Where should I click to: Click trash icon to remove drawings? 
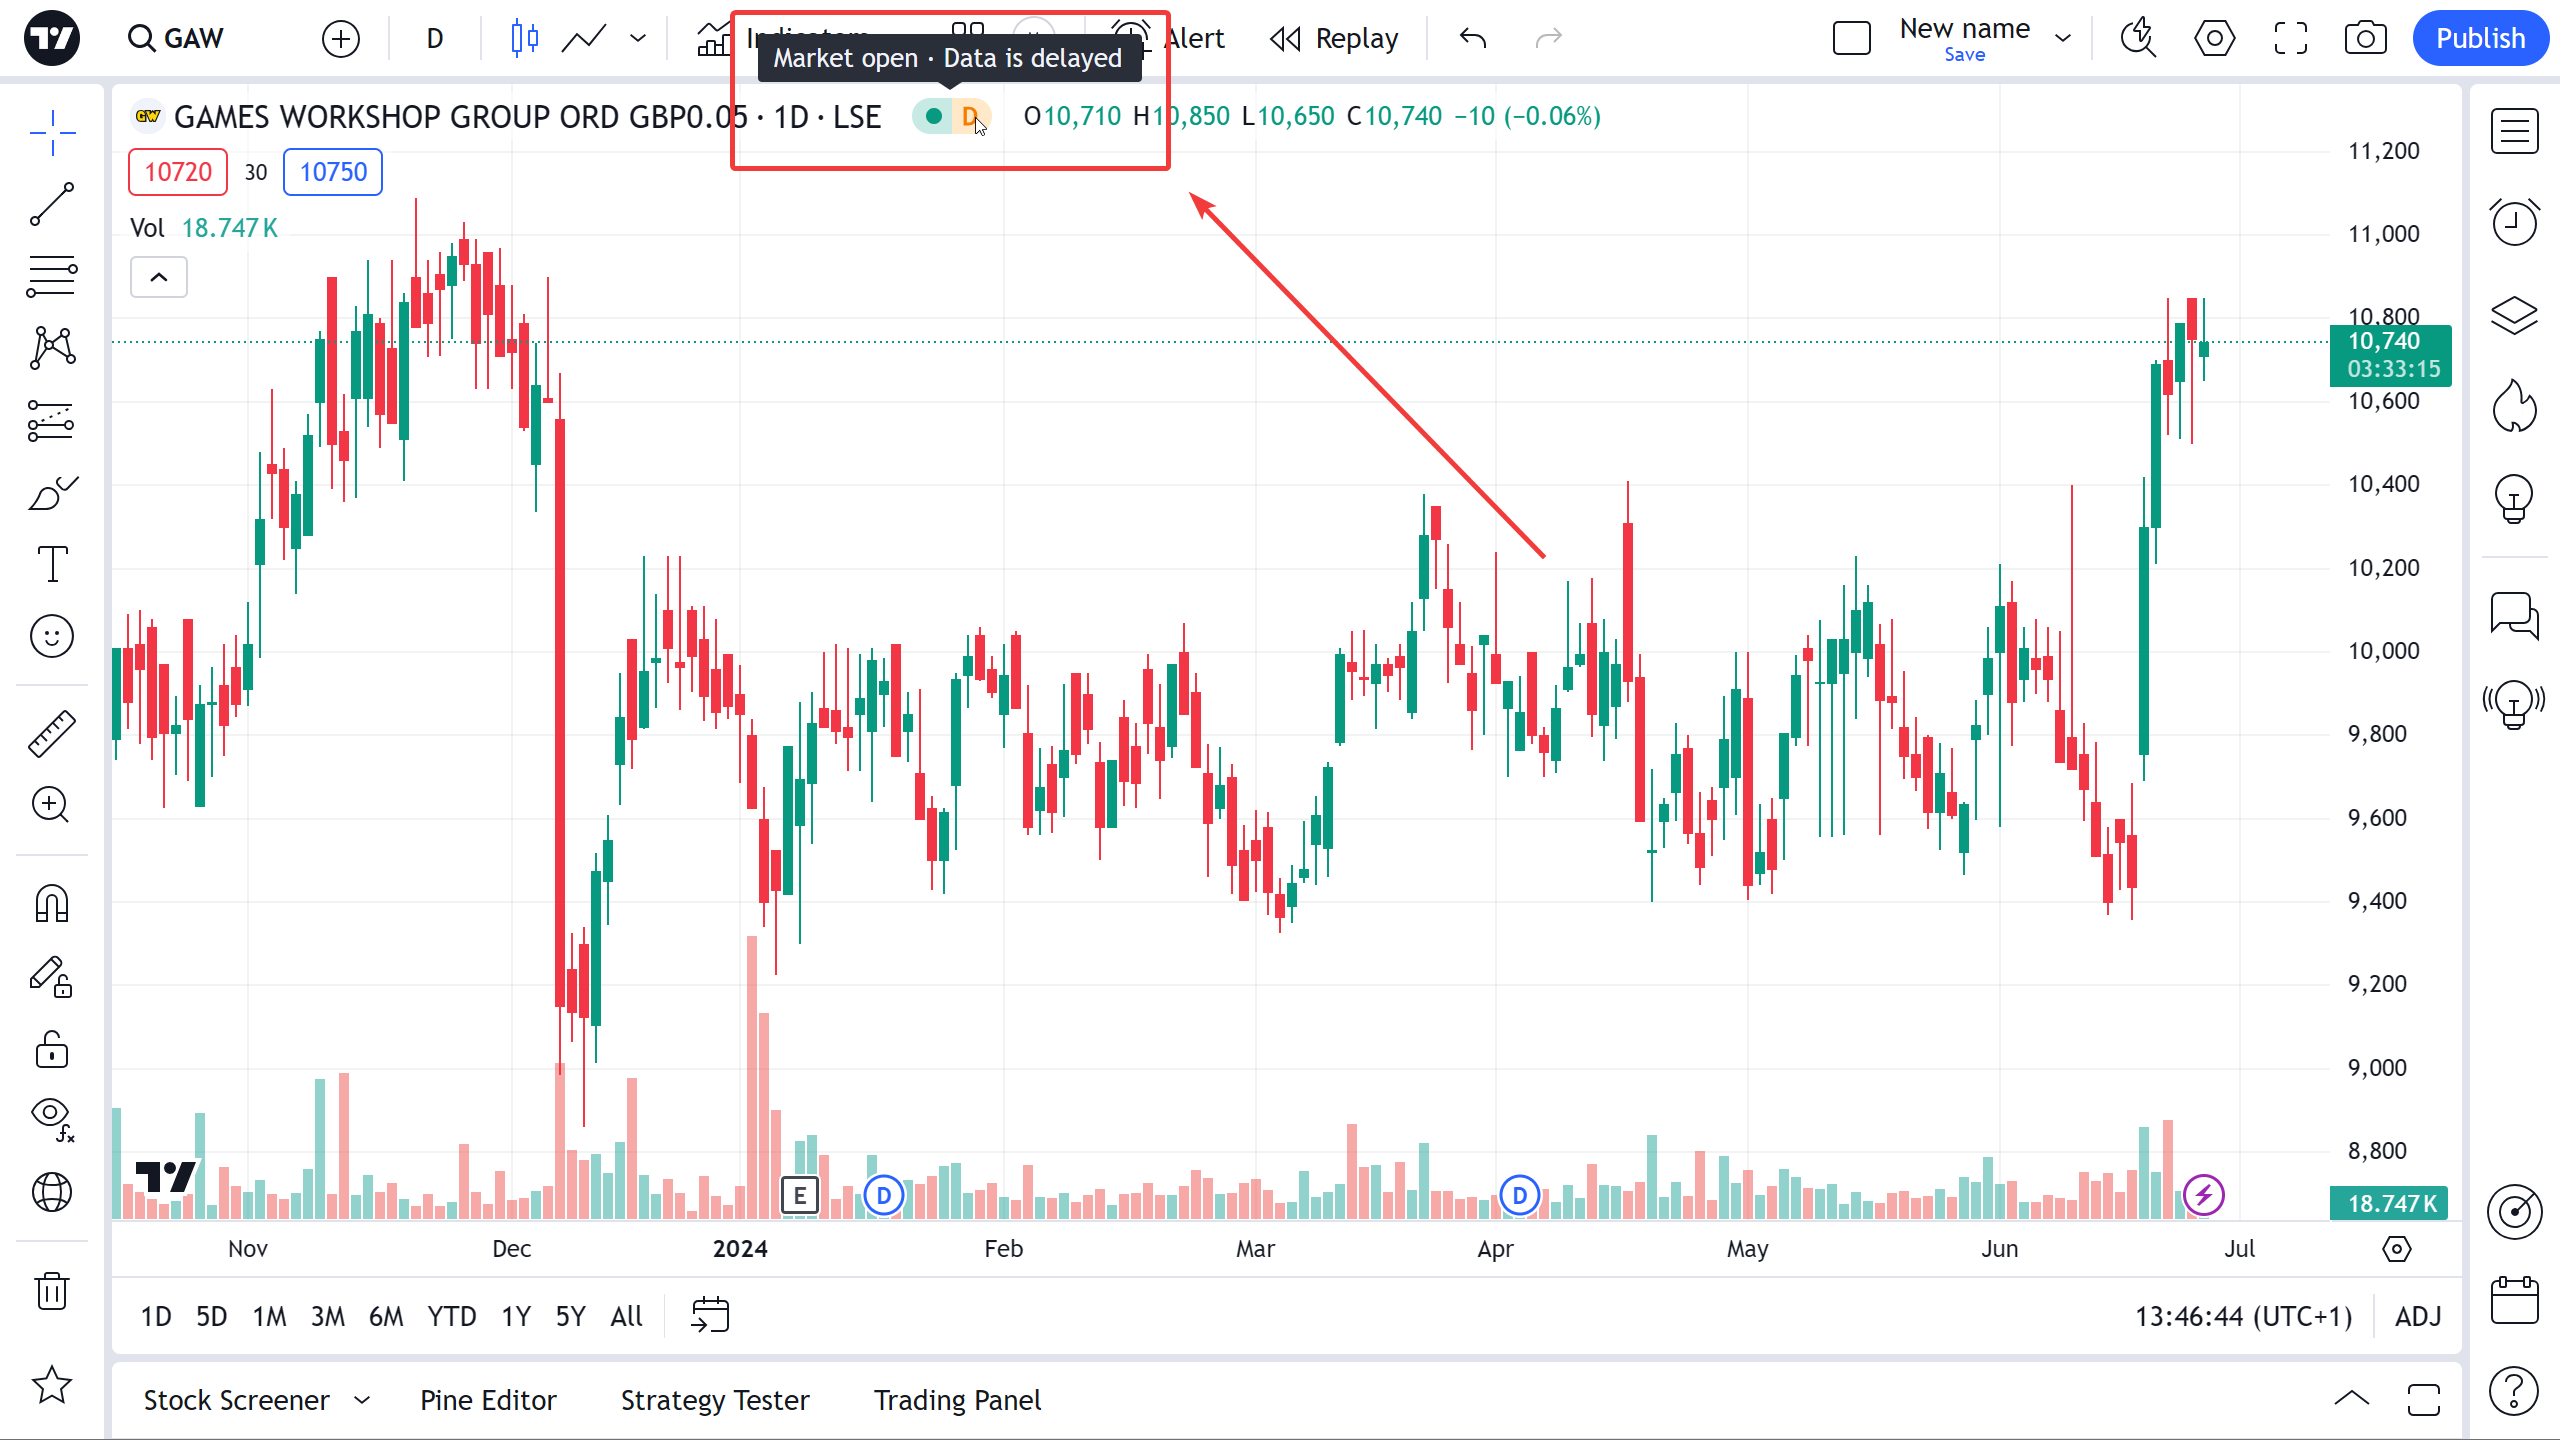coord(52,1291)
